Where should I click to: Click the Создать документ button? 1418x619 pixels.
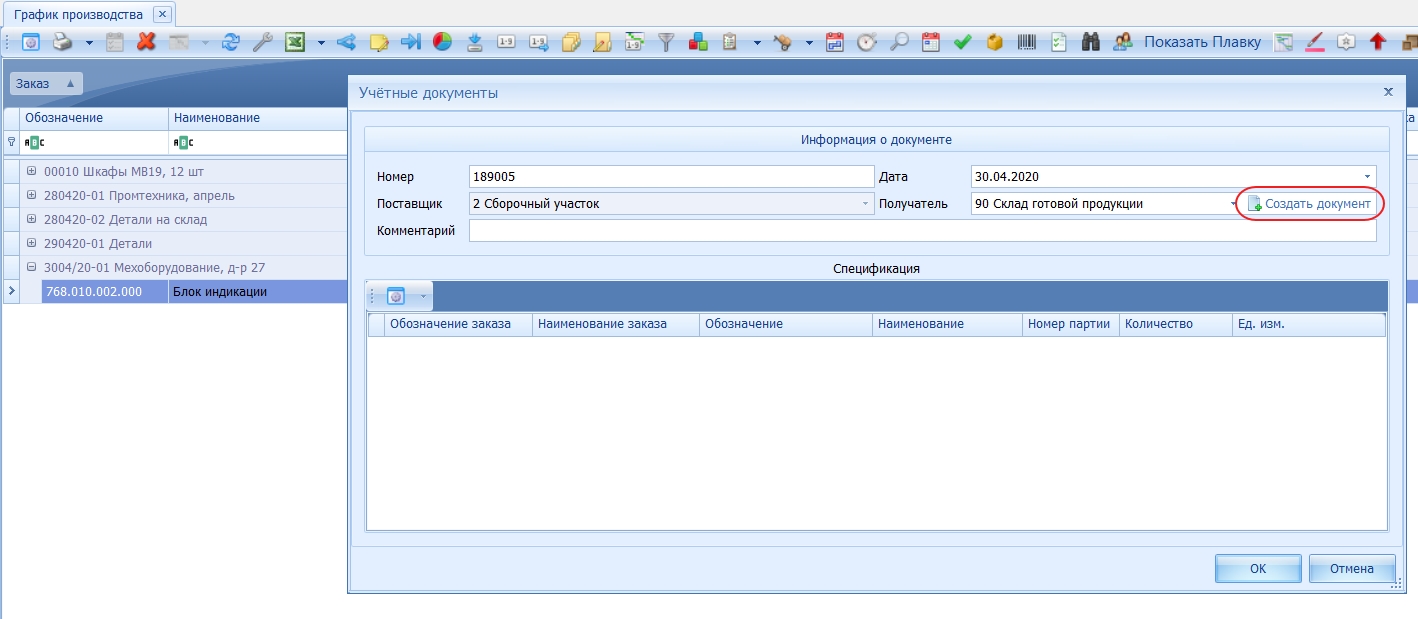coord(1309,204)
